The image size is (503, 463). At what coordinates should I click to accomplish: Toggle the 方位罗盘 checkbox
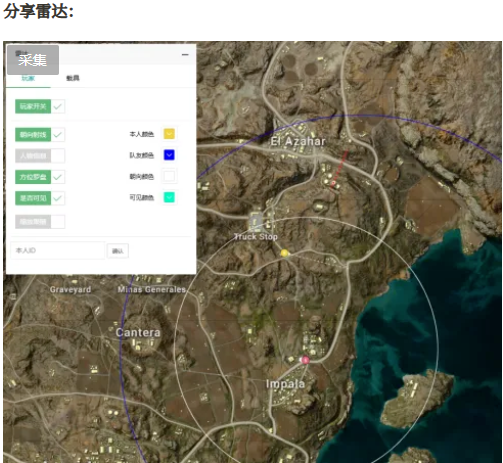point(58,177)
